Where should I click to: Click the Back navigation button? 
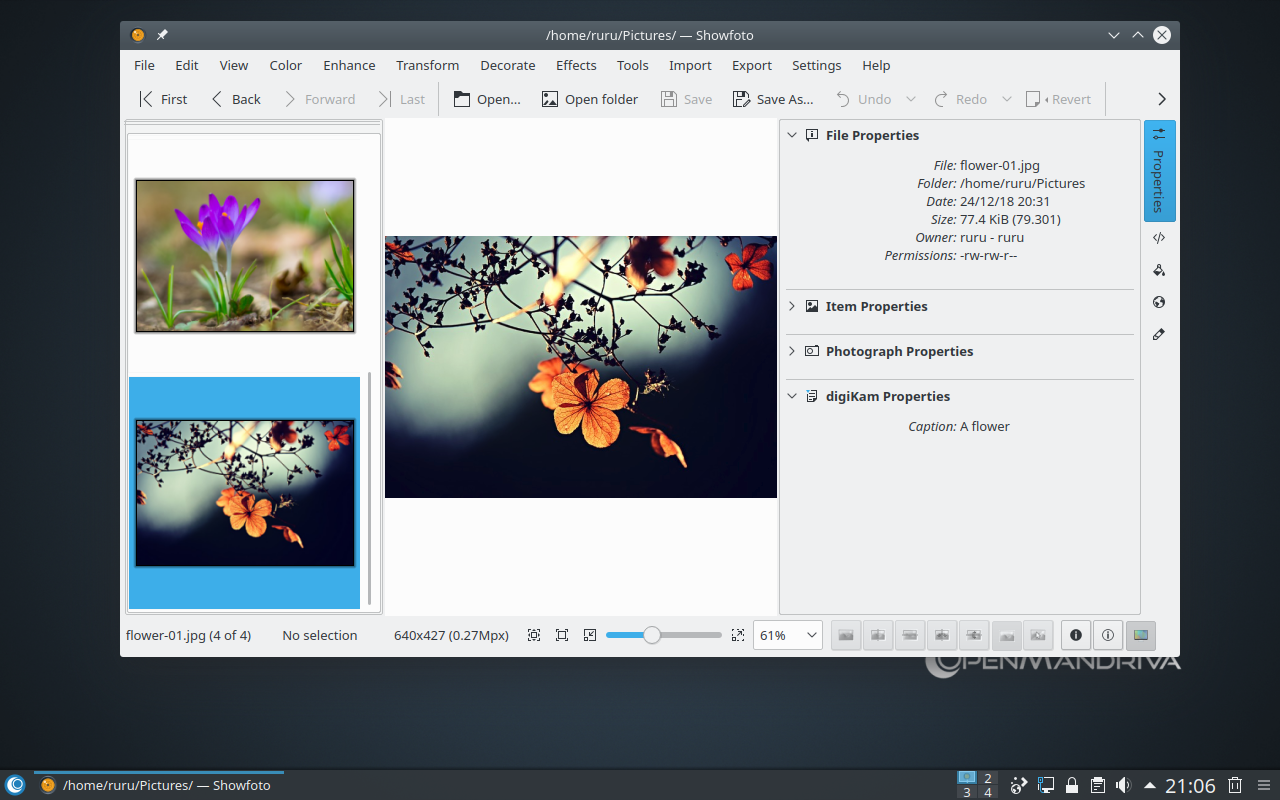point(236,99)
